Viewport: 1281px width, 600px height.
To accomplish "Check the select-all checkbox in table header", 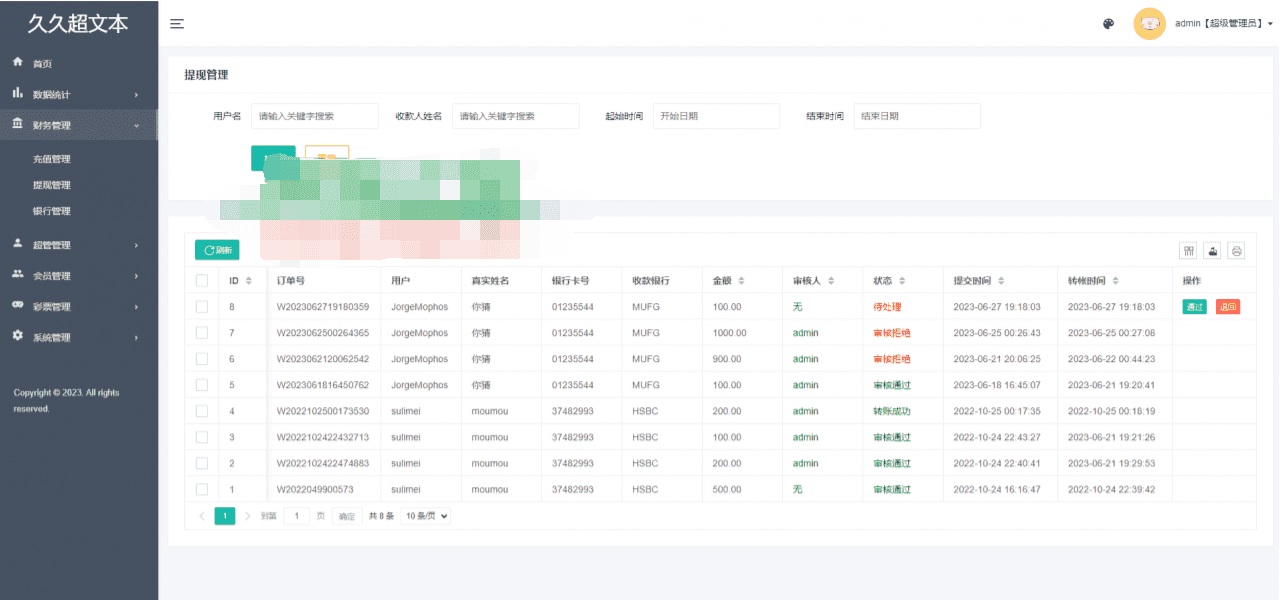I will [x=202, y=281].
